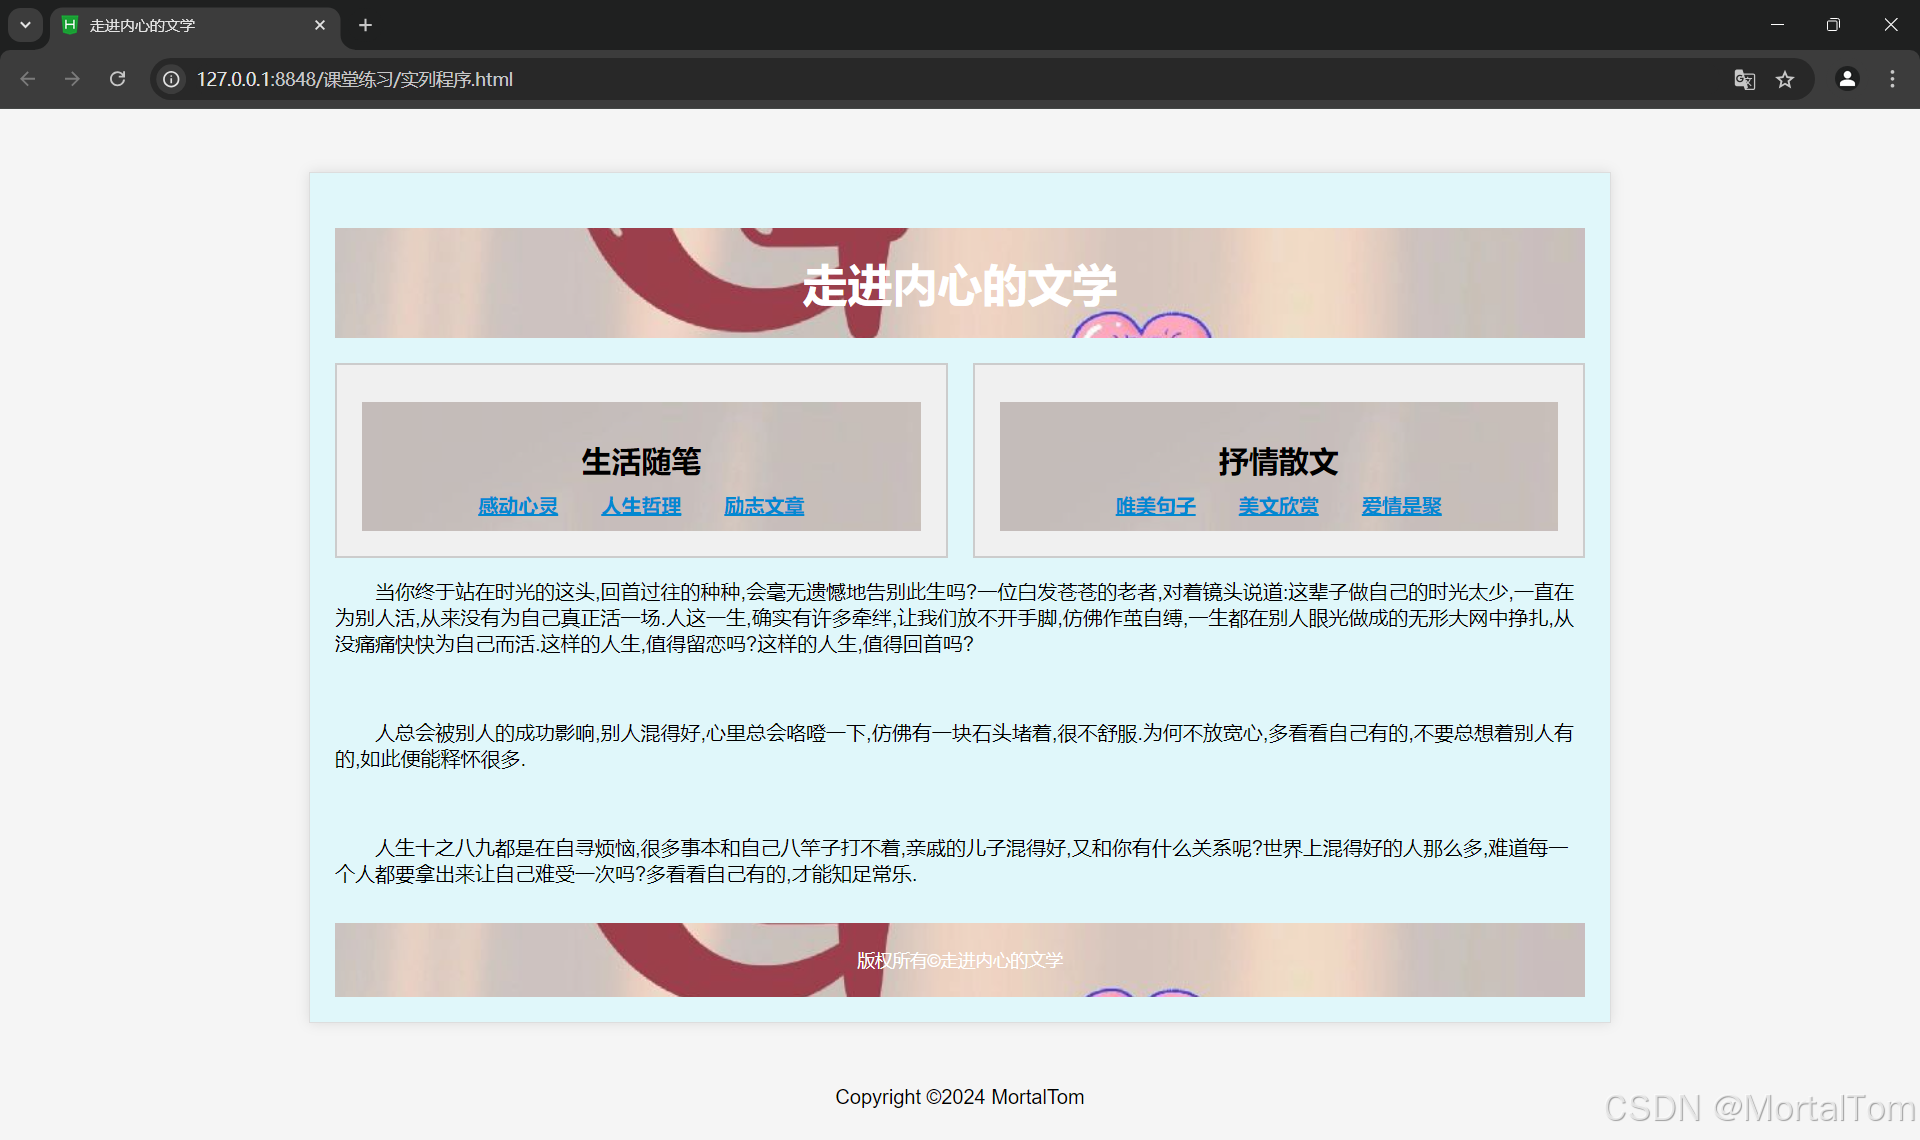Click the 走进内心的文学 page heading

pos(960,286)
